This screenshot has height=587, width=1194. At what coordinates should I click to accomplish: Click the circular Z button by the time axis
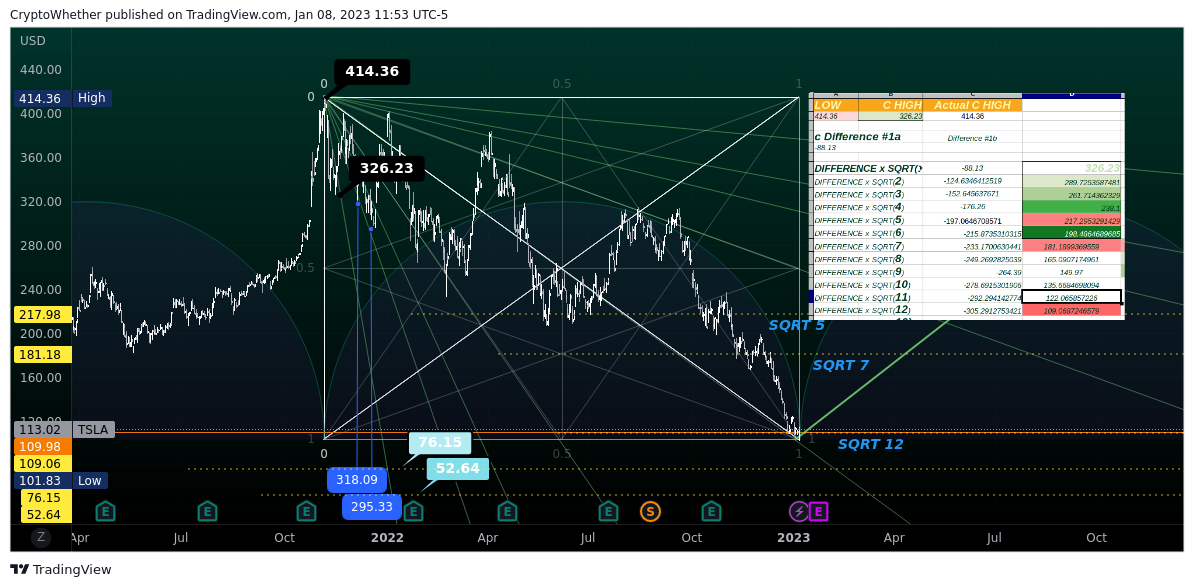point(41,538)
